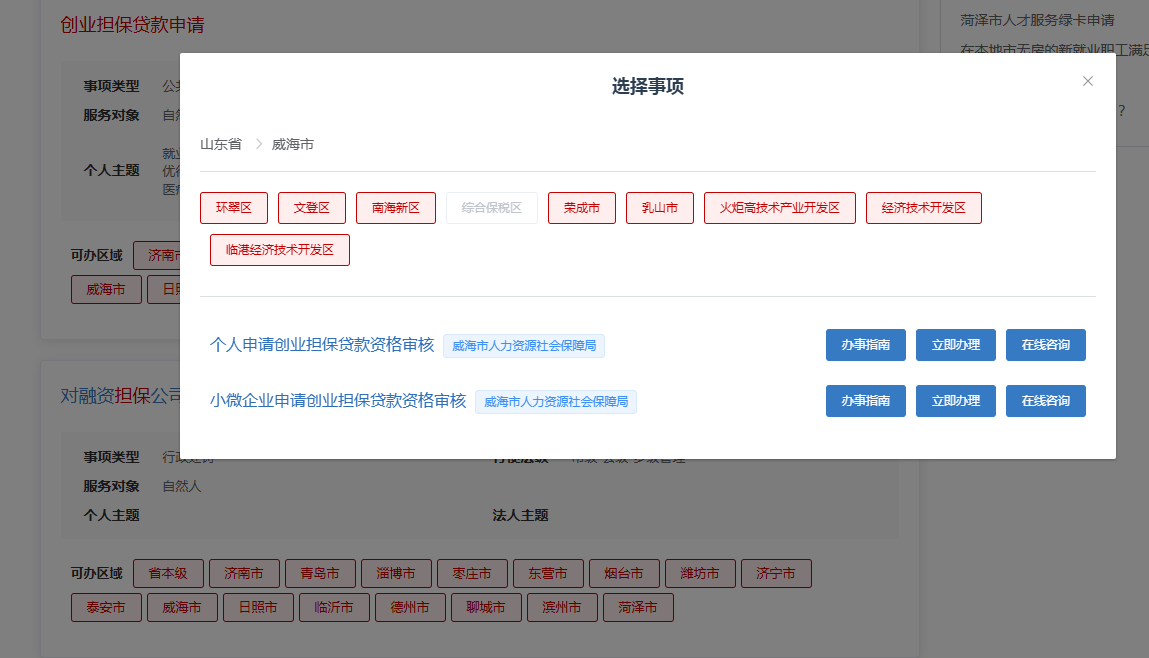The image size is (1149, 658).
Task: Click 立即办理 for personal loan eligibility review
Action: (x=955, y=344)
